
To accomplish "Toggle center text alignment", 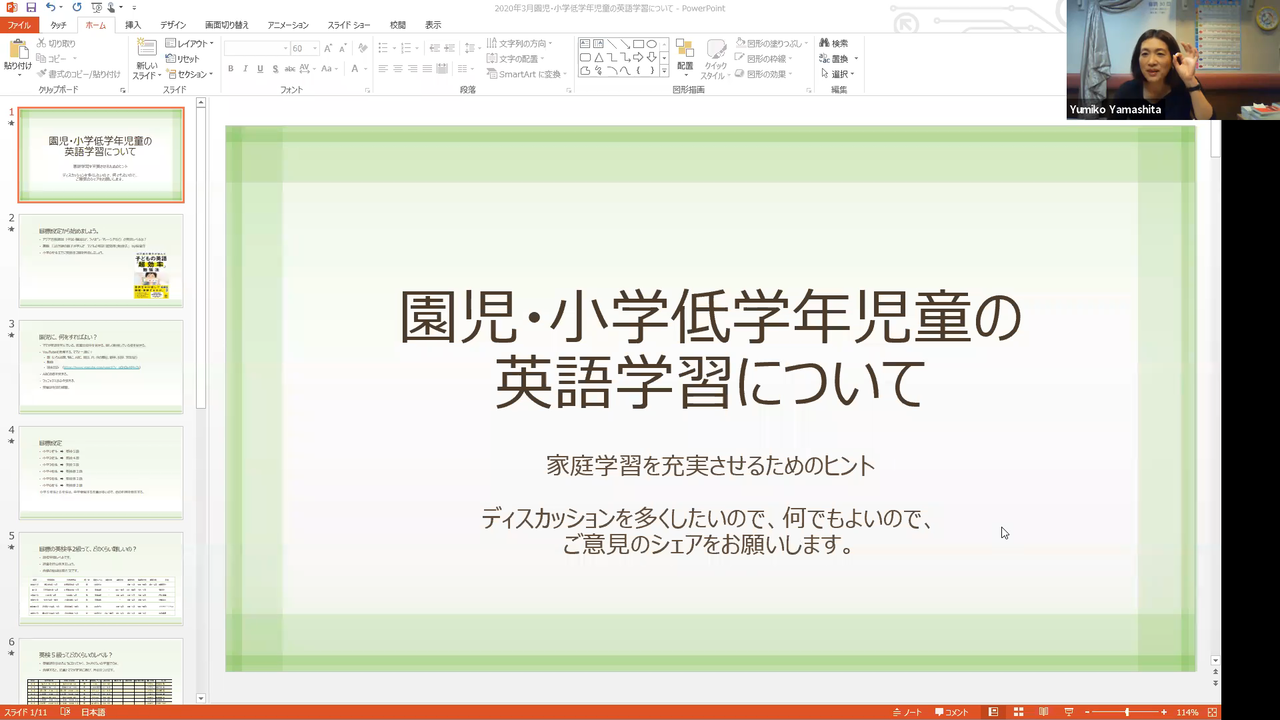I will click(398, 69).
